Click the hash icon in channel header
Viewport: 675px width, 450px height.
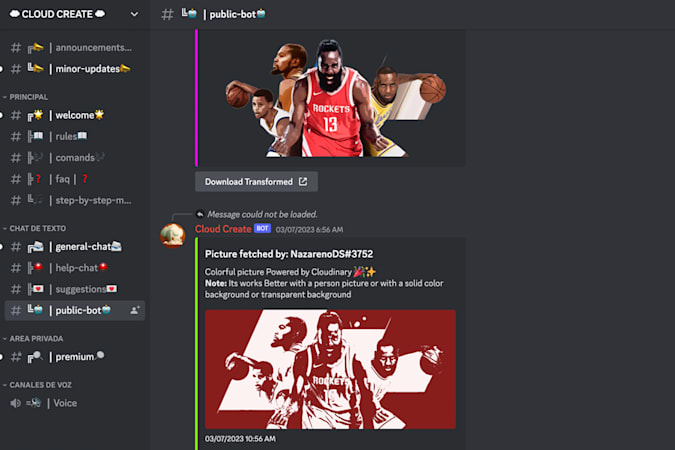pos(167,14)
